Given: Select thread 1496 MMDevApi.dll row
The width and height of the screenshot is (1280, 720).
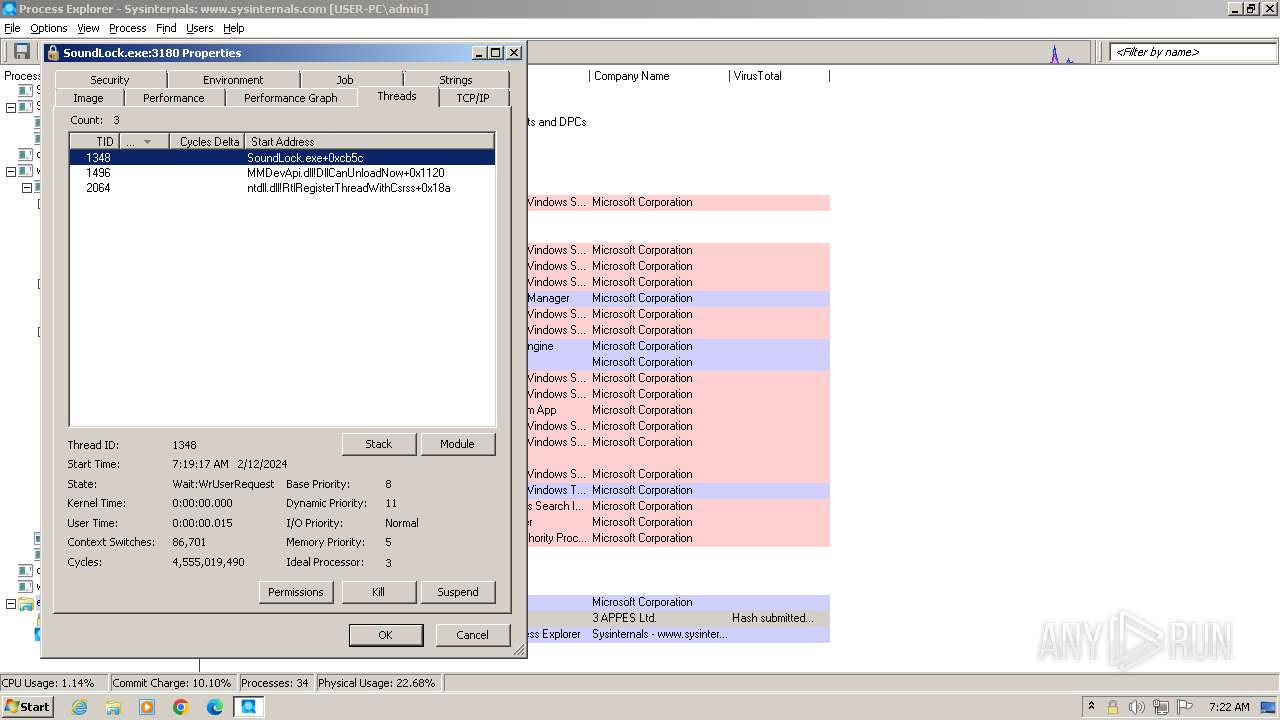Looking at the screenshot, I should [x=282, y=173].
